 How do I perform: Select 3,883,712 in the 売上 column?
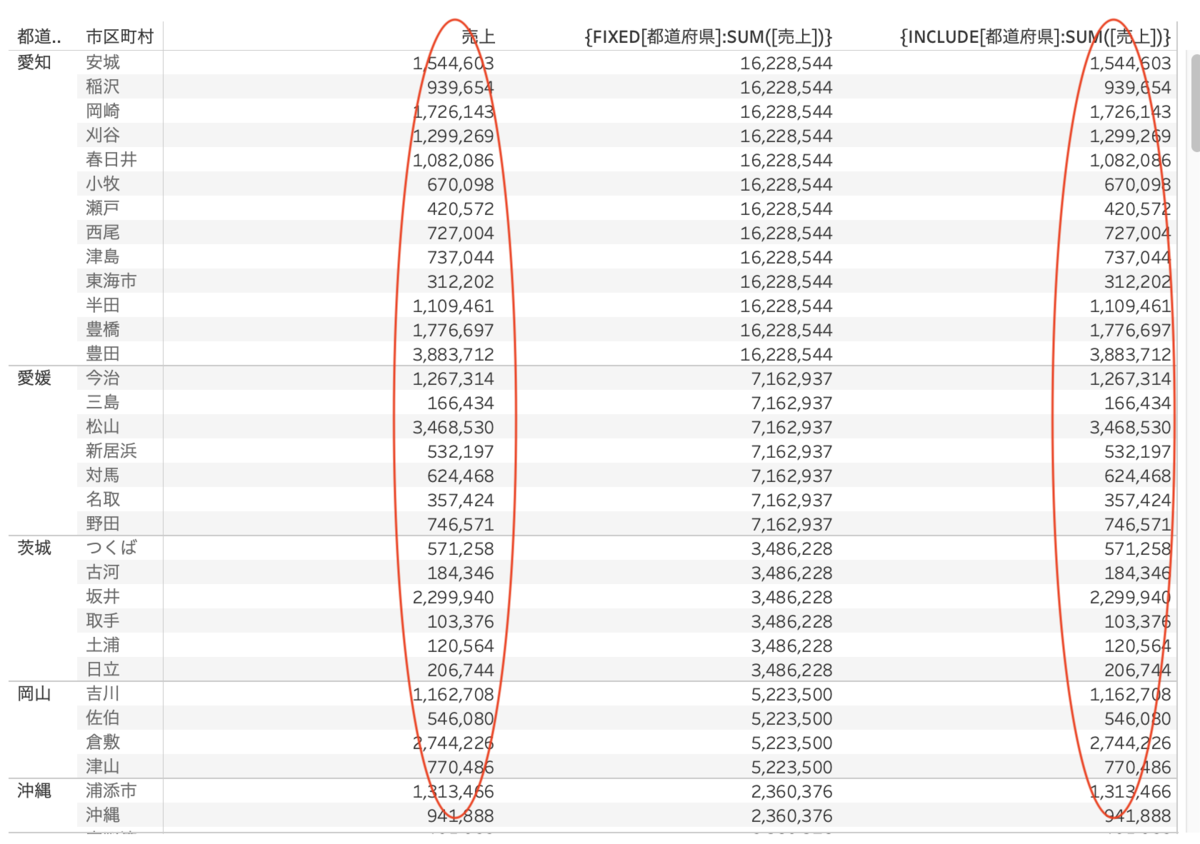tap(453, 354)
